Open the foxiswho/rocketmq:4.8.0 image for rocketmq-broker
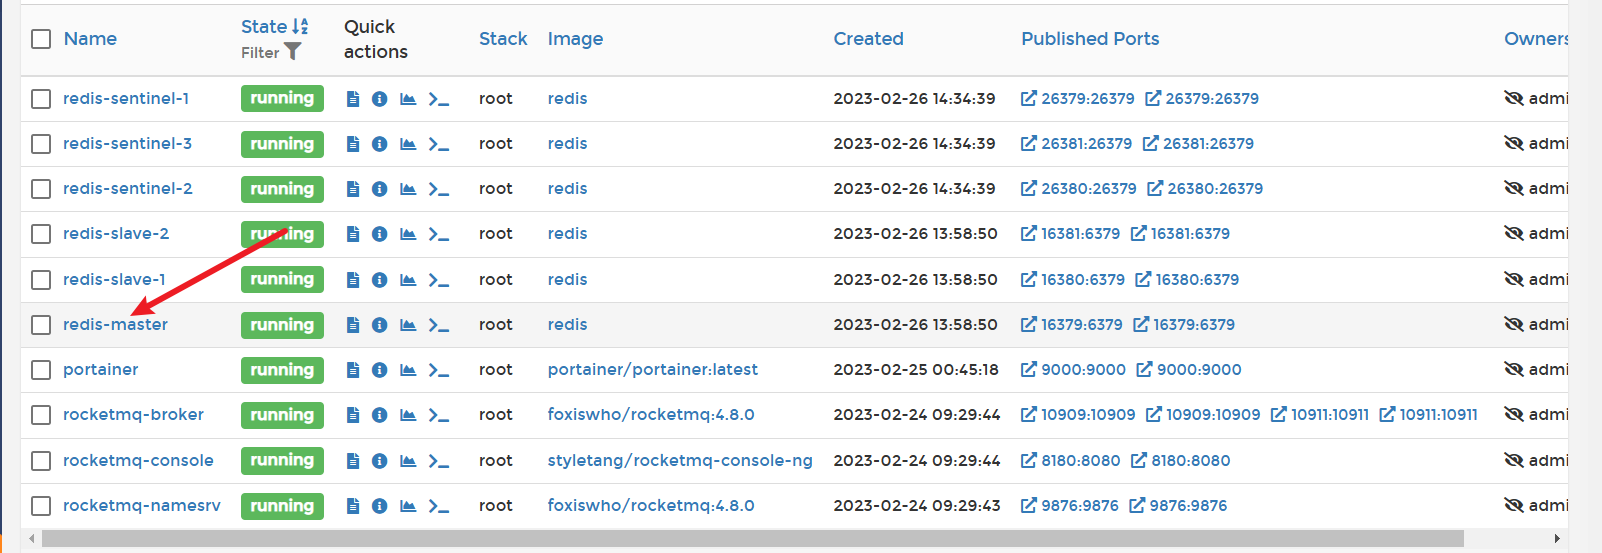 [650, 415]
